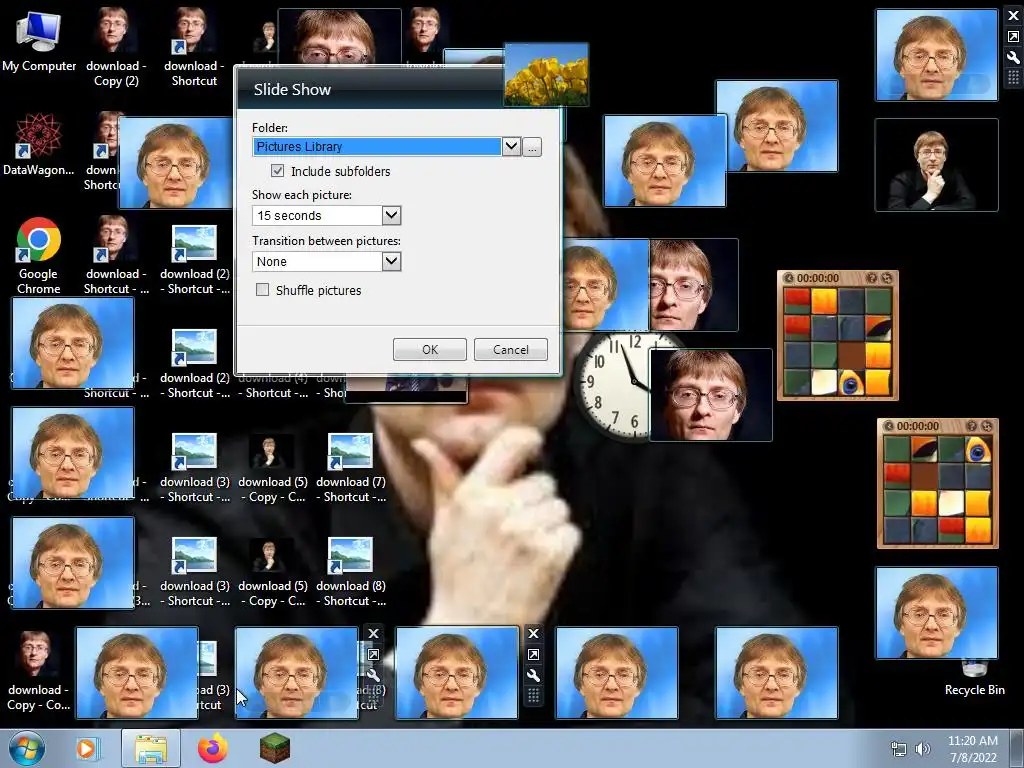
Task: Uncheck the Include subfolders checkbox
Action: (x=278, y=171)
